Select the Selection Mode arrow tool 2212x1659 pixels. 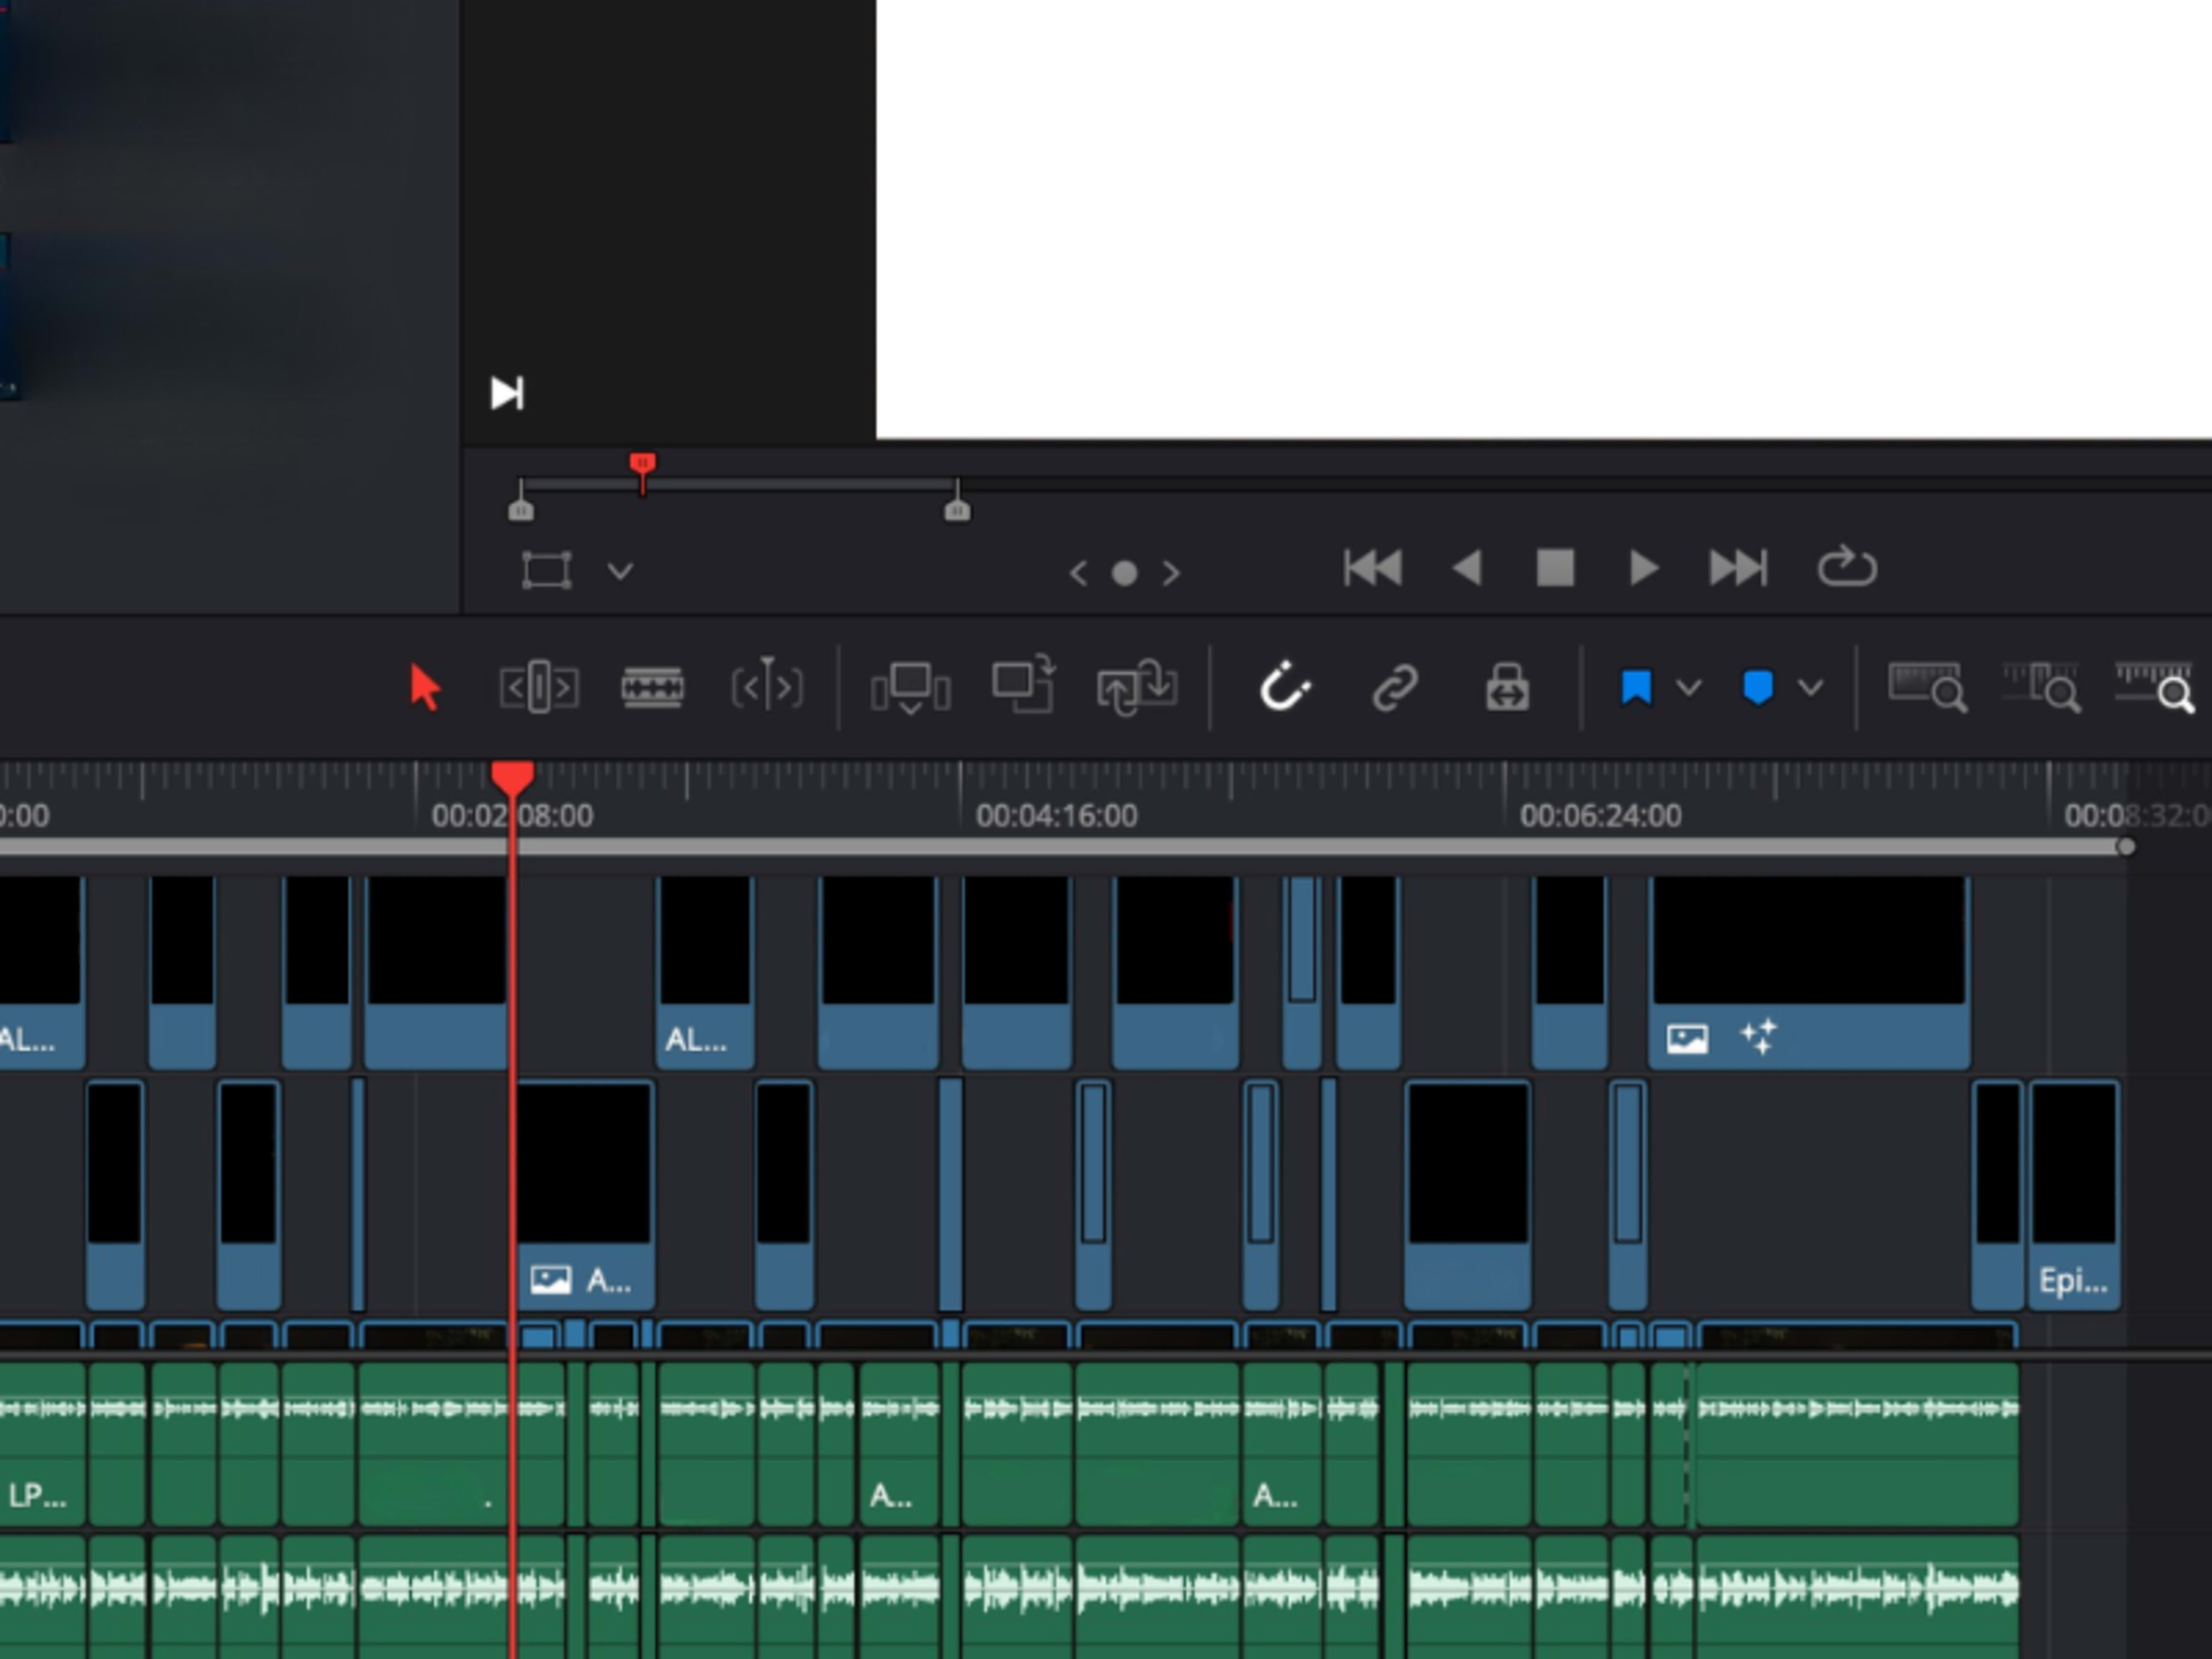click(425, 687)
